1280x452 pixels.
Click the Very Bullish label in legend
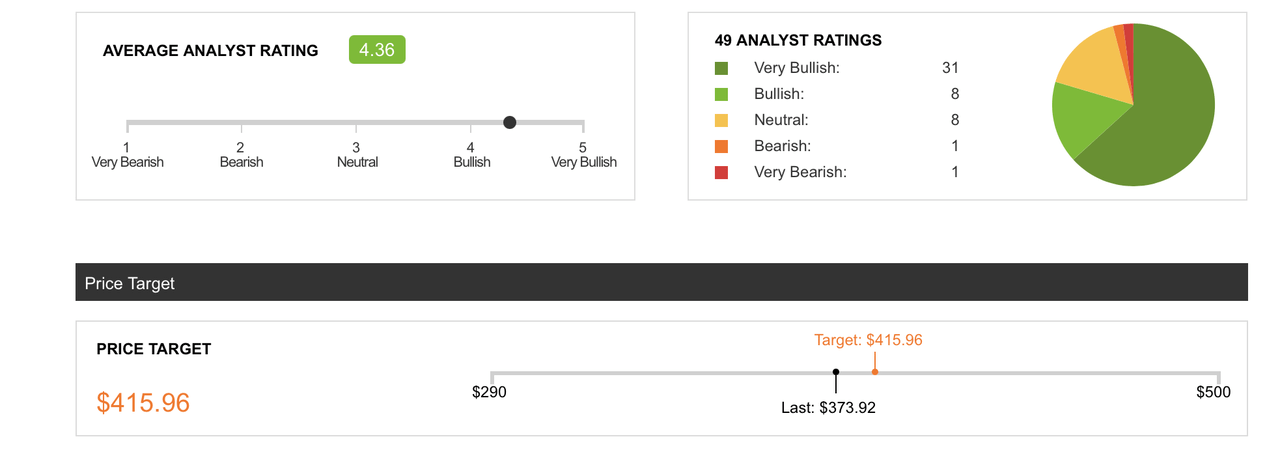(796, 68)
